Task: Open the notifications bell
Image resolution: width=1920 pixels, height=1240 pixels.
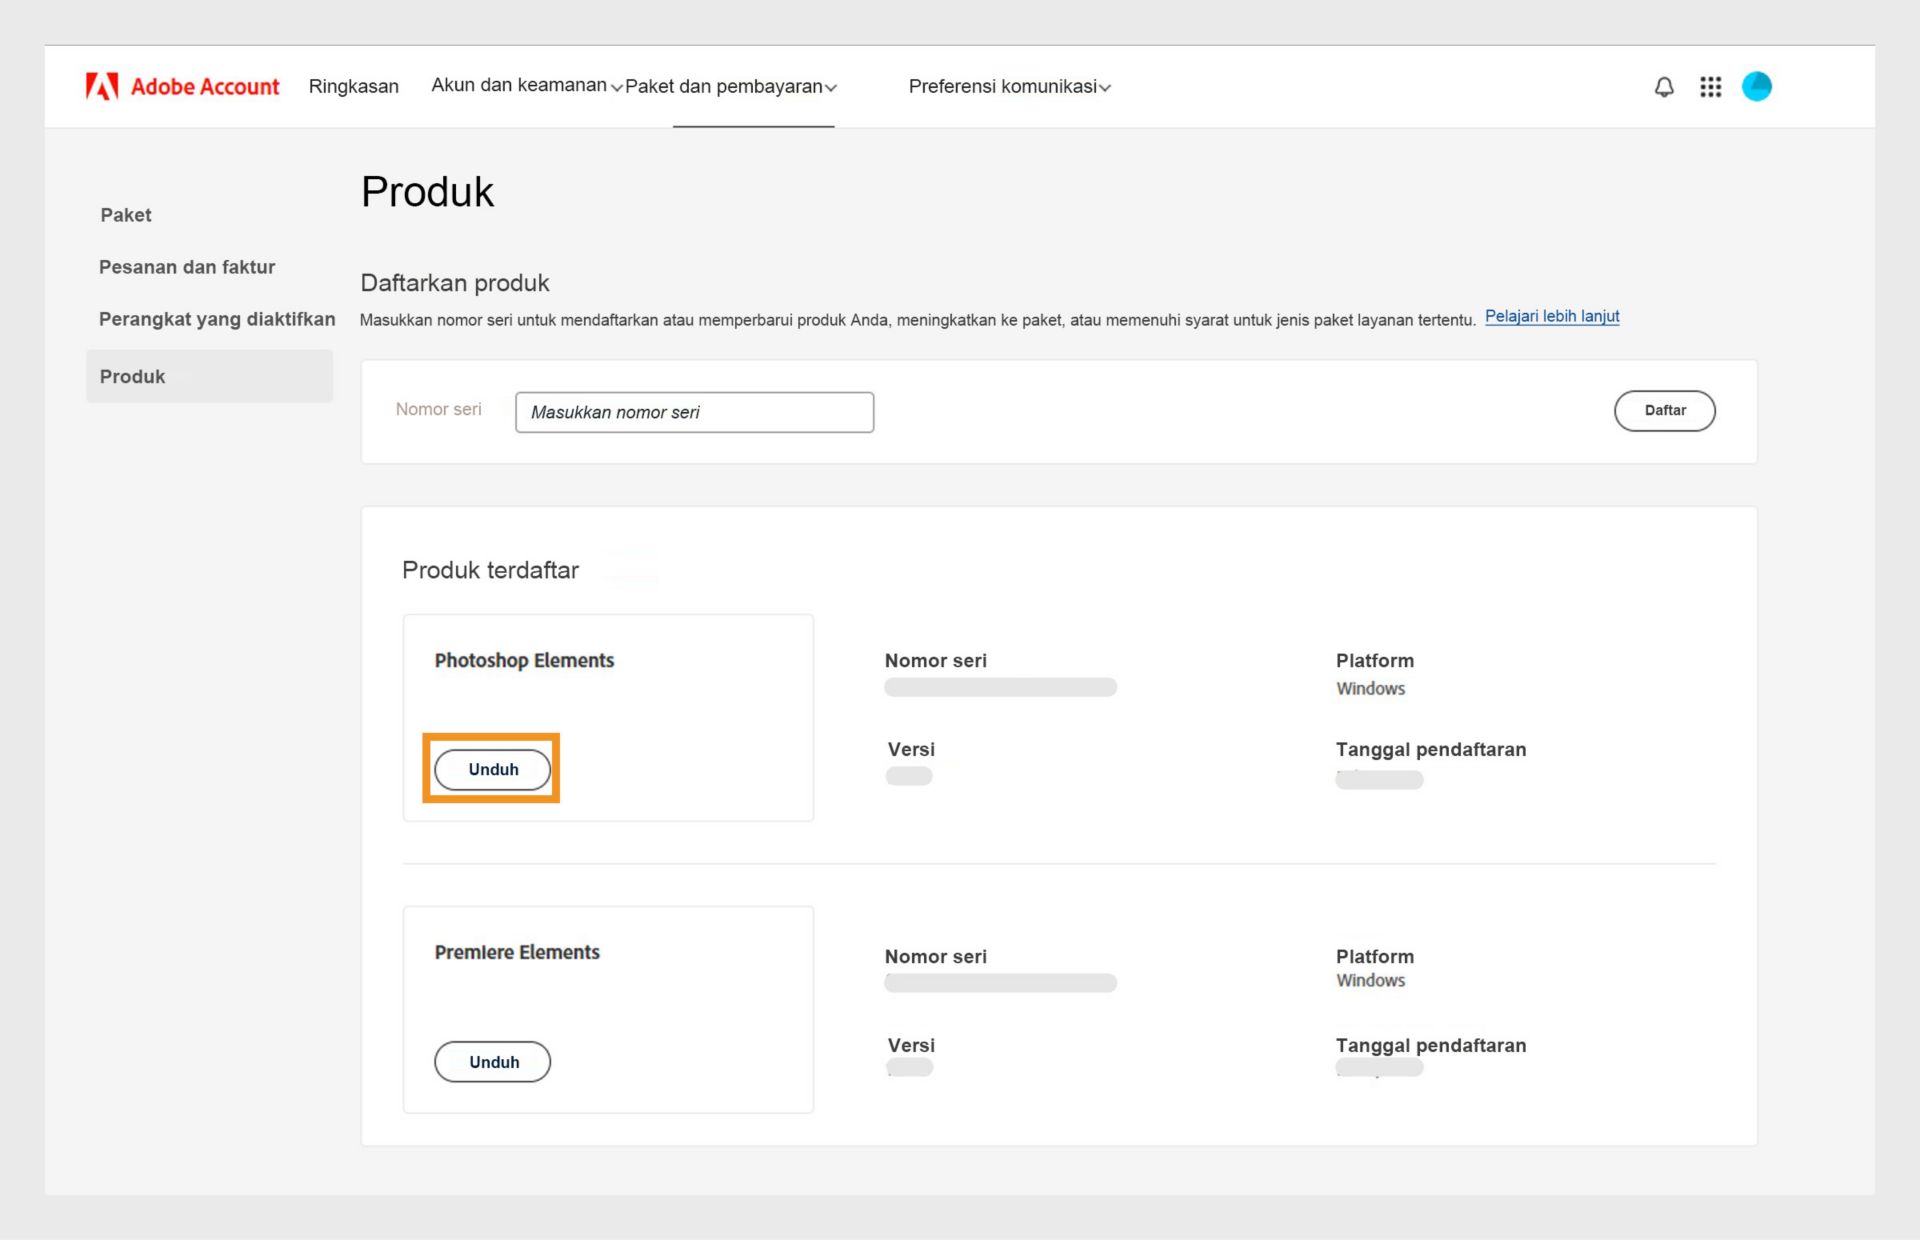Action: click(1663, 87)
